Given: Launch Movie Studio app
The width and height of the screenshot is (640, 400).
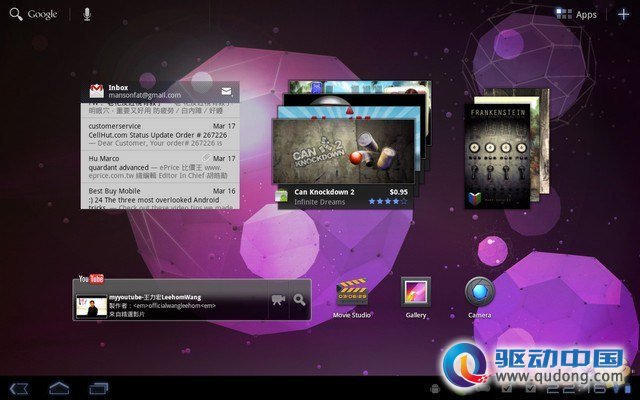Looking at the screenshot, I should tap(351, 298).
